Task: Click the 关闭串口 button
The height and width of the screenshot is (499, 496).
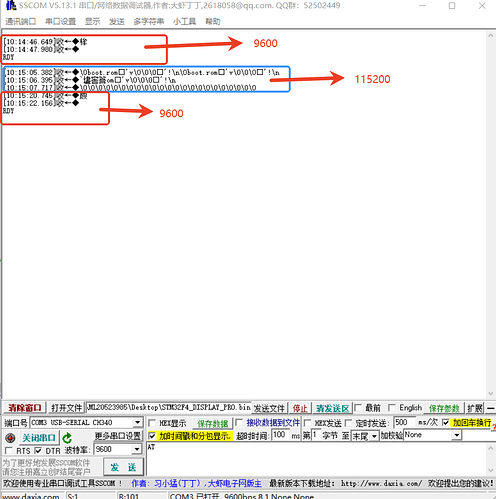Action: [x=38, y=438]
